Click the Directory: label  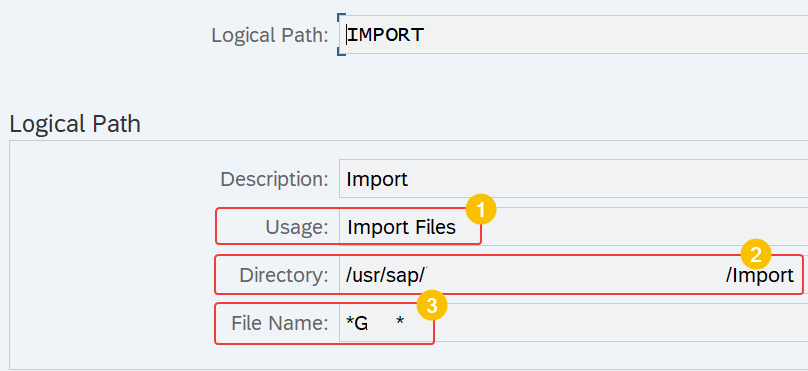(x=284, y=276)
